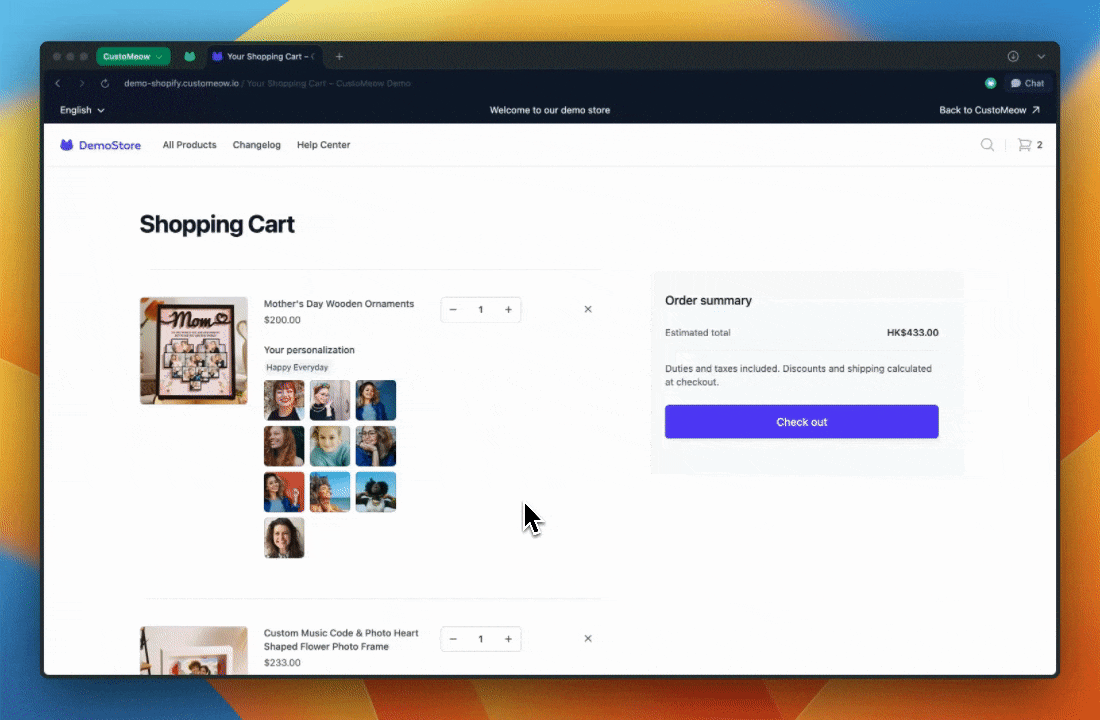The image size is (1100, 720).
Task: Decrease quantity of Mother's Day Wooden Ornaments
Action: (453, 309)
